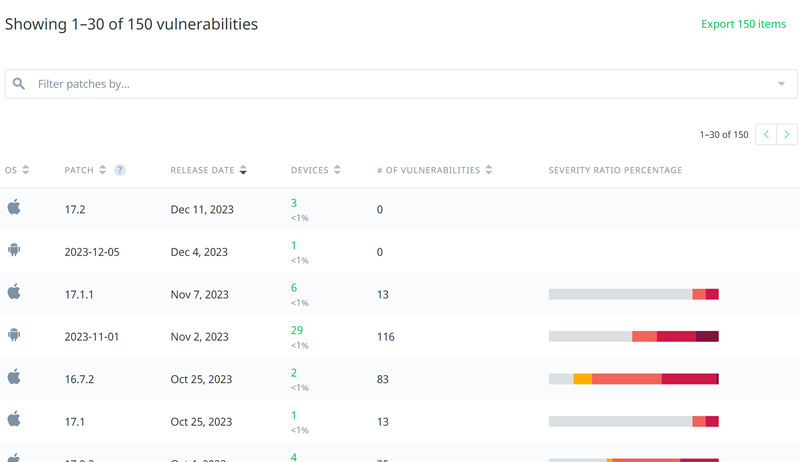The image size is (800, 462).
Task: Go to previous page with left chevron
Action: 766,135
